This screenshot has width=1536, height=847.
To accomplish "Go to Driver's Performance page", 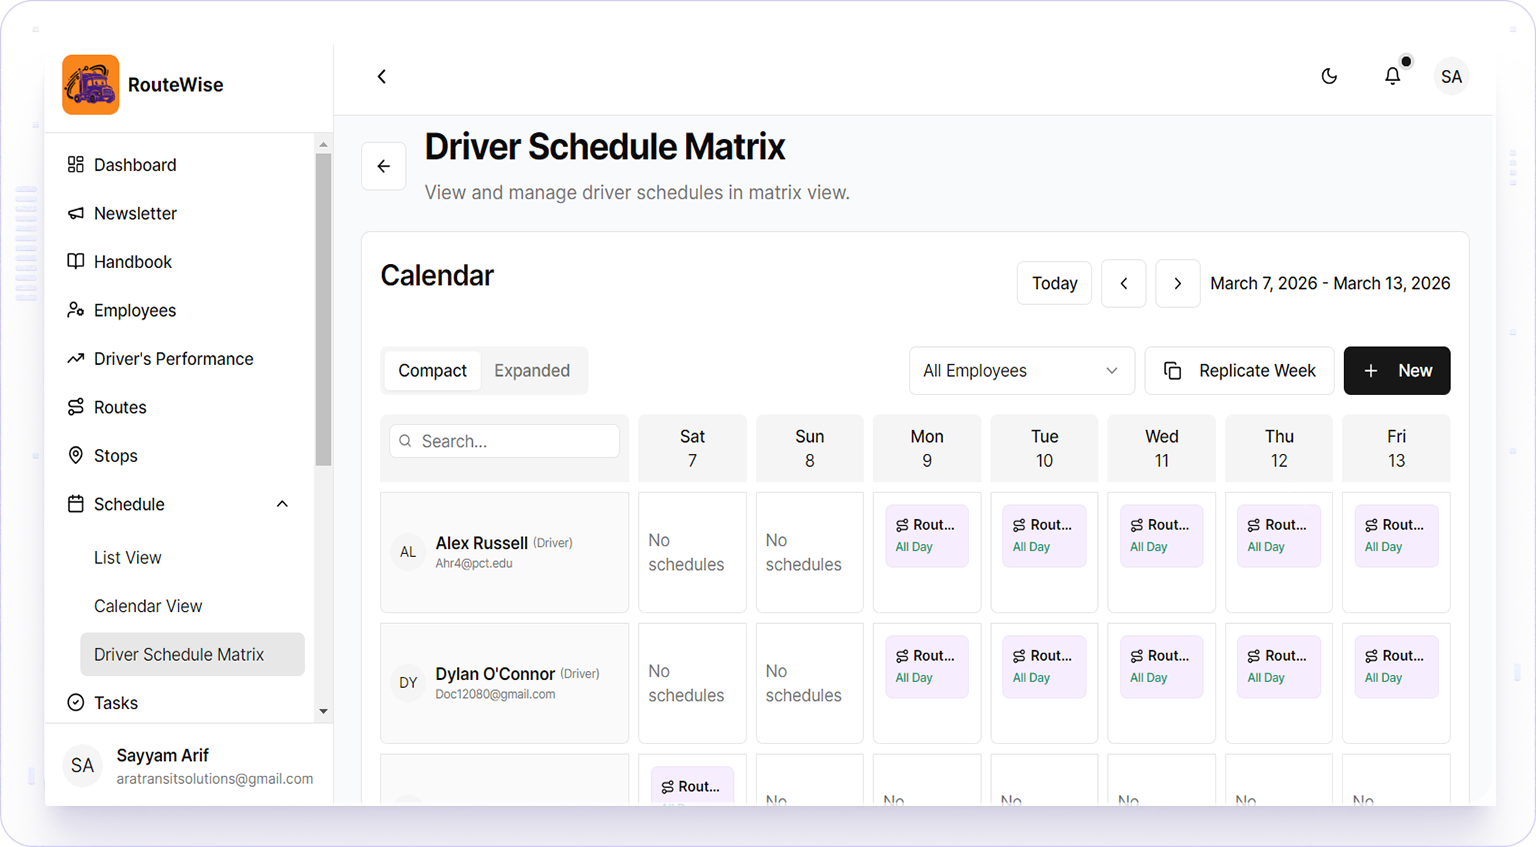I will click(x=173, y=359).
